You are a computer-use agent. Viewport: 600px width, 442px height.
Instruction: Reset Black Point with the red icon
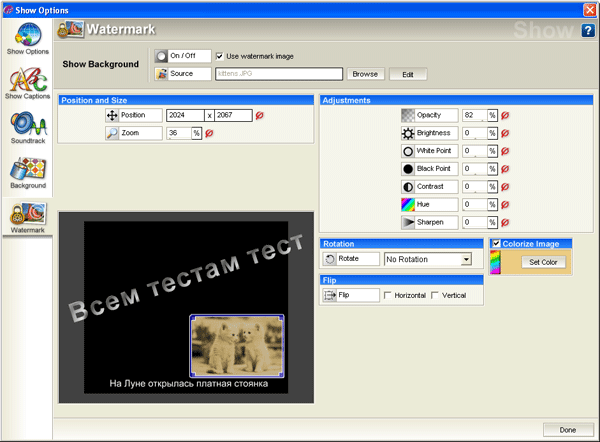pos(505,169)
